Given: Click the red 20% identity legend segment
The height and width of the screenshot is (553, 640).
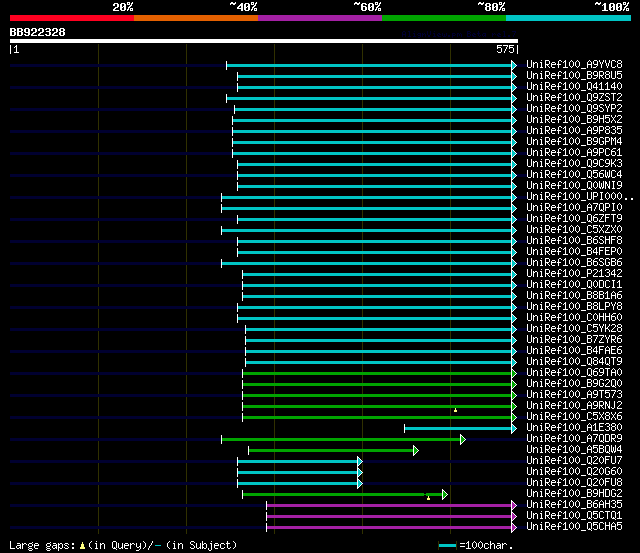Looking at the screenshot, I should pyautogui.click(x=72, y=18).
